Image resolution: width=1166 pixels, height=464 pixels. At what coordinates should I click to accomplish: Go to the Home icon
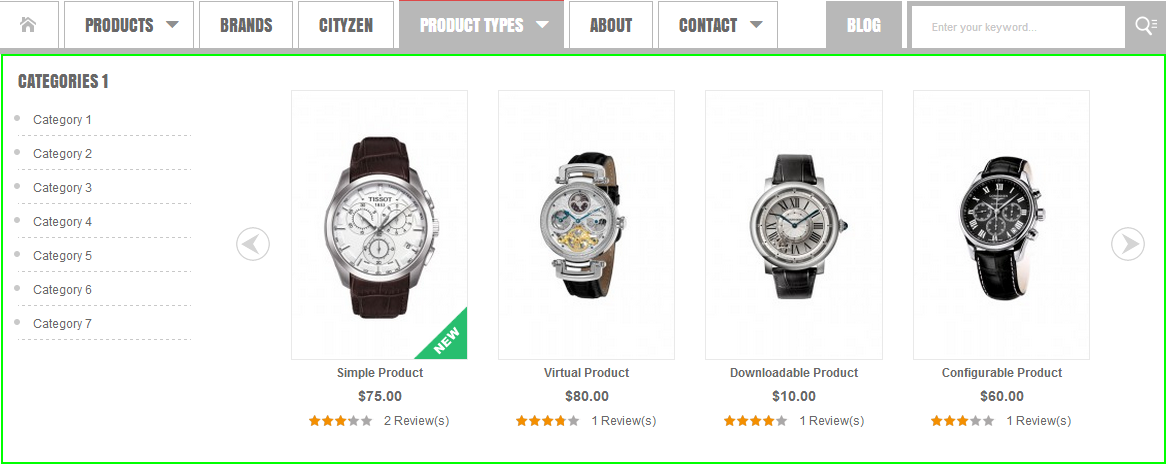point(29,25)
